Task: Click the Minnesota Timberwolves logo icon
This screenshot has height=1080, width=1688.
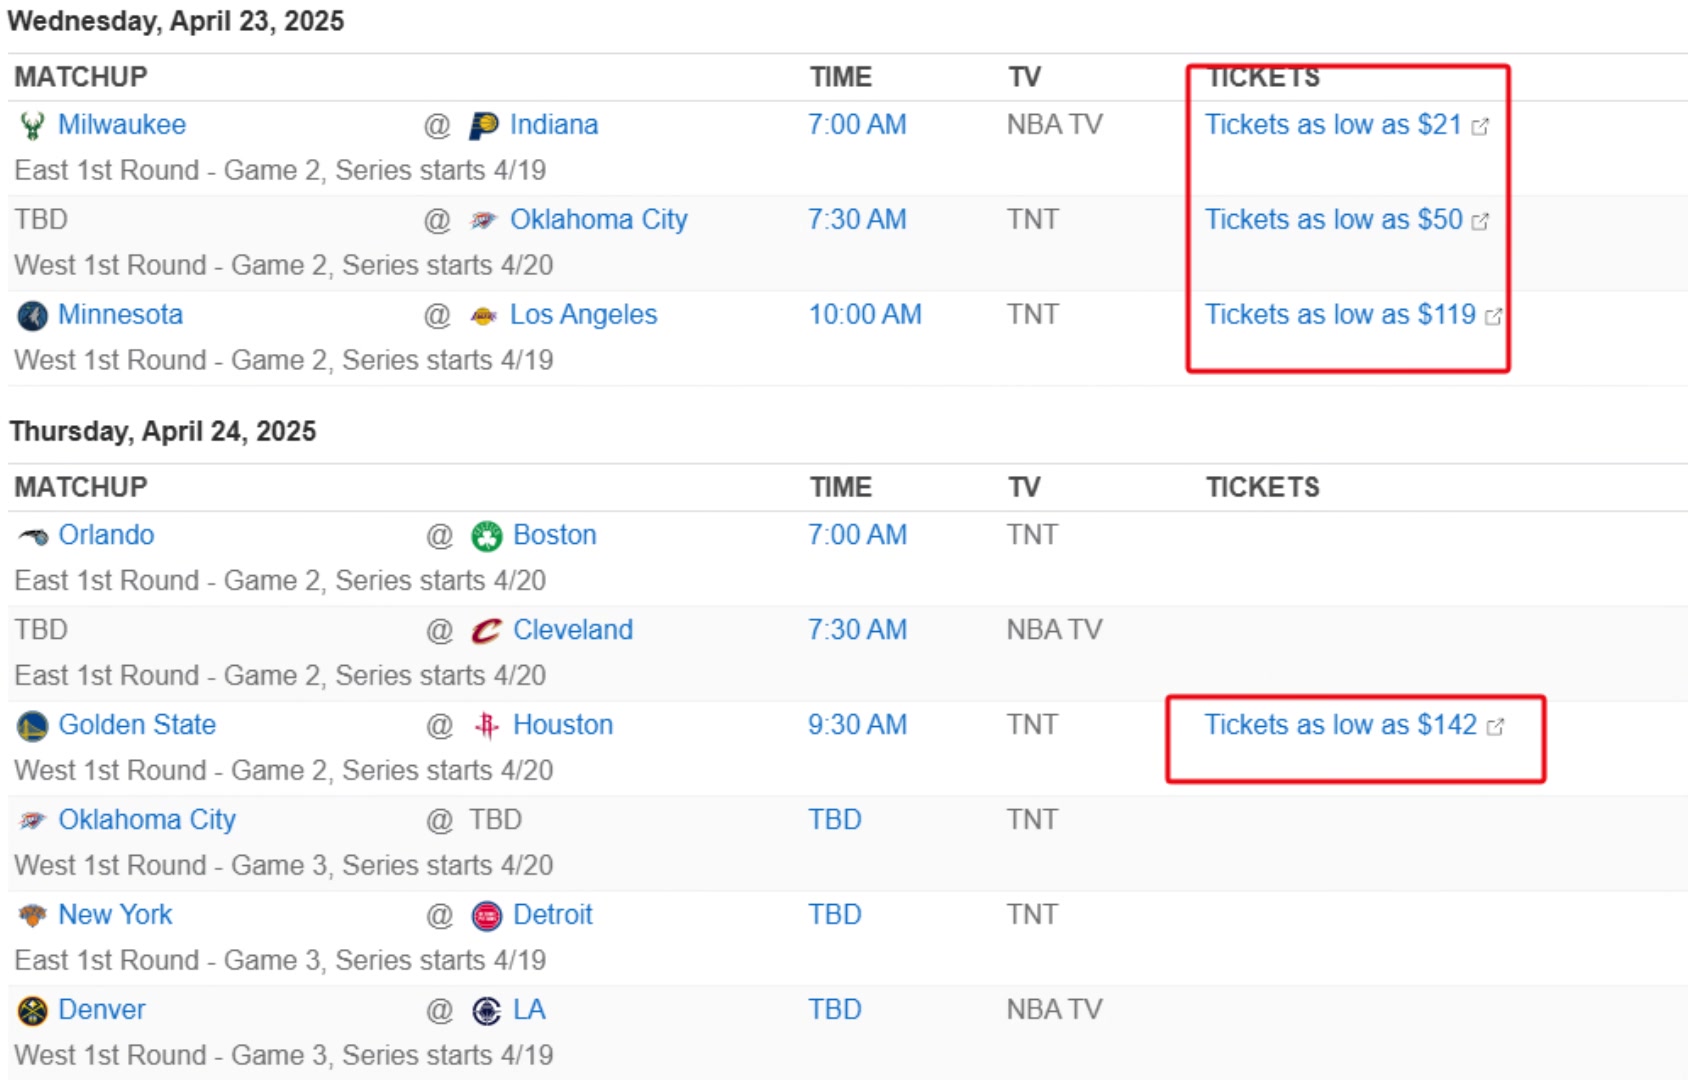Action: point(32,316)
